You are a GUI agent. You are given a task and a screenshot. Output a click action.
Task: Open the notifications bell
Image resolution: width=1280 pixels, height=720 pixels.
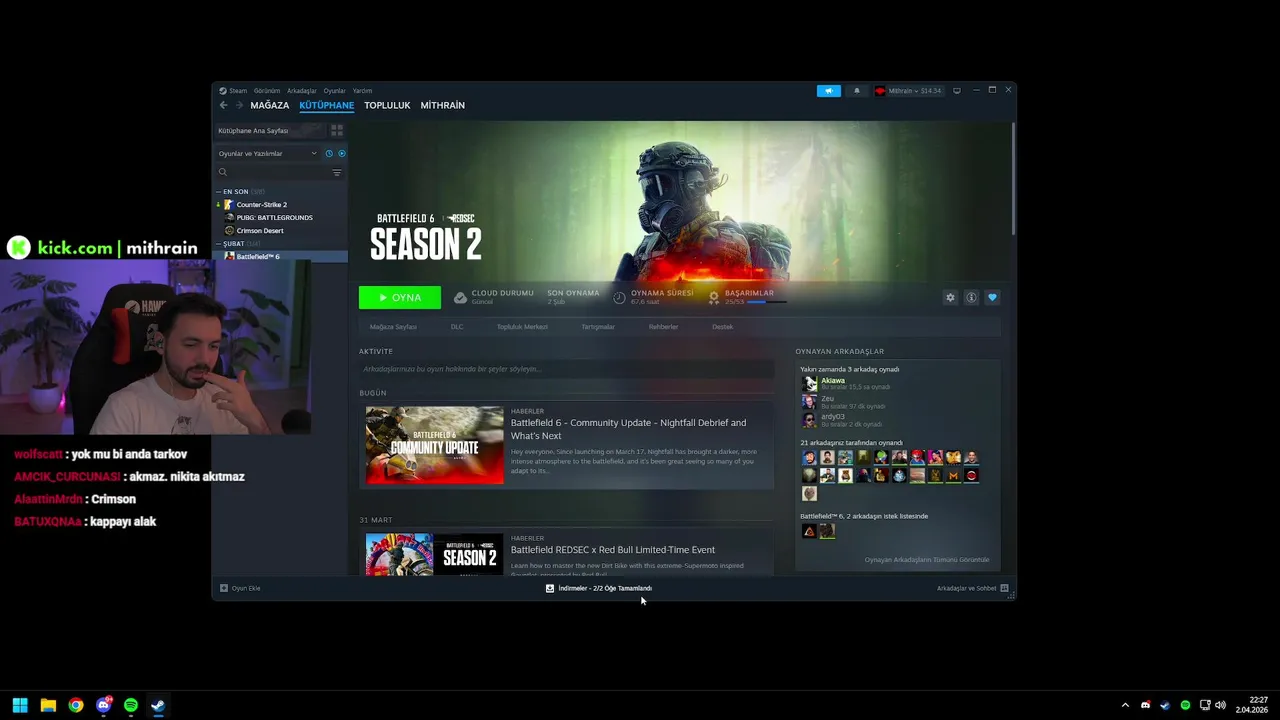click(856, 91)
